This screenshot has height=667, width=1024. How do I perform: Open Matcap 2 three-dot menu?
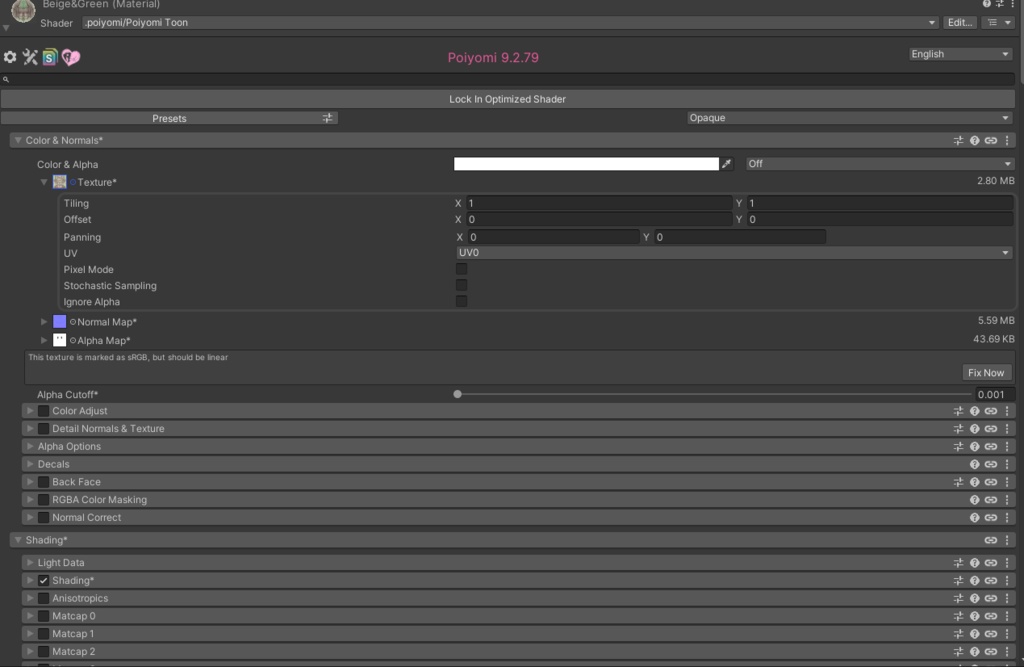[x=1007, y=651]
